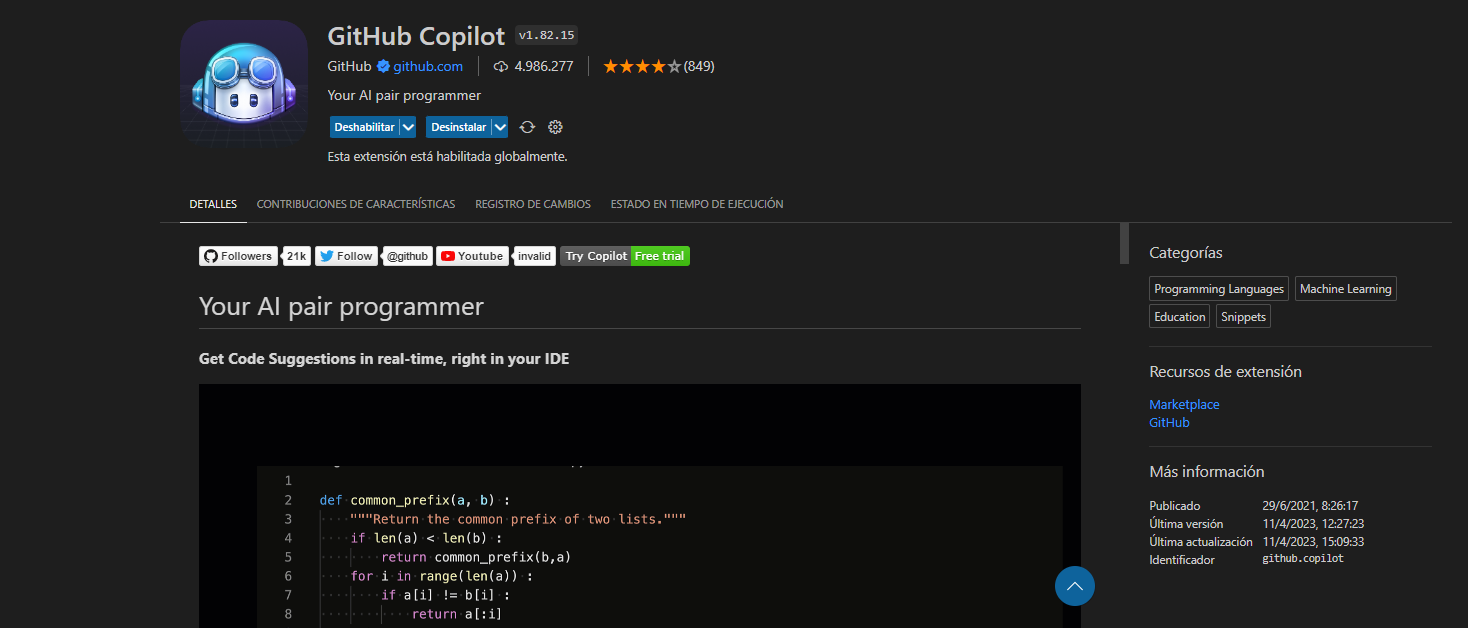Click the install count download icon
Image resolution: width=1468 pixels, height=628 pixels.
tap(501, 67)
